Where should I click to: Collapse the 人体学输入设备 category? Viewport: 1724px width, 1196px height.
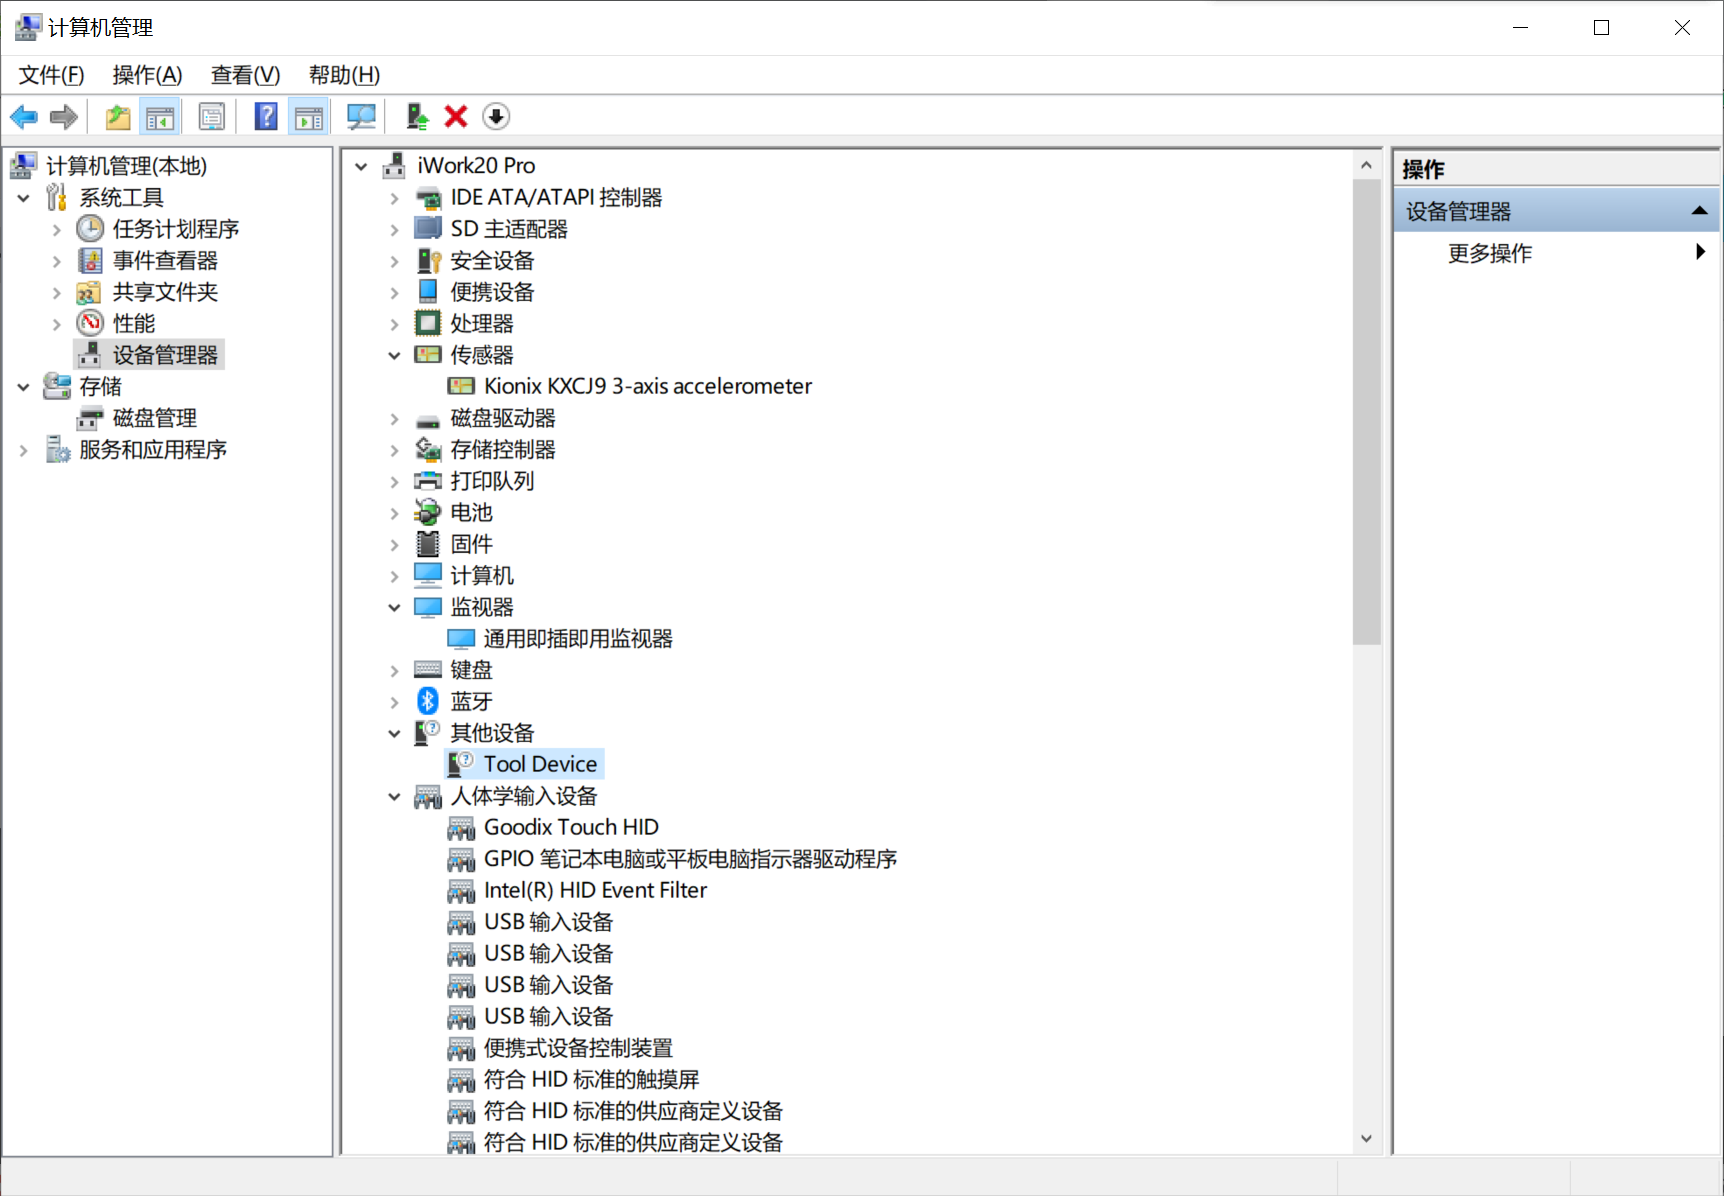pos(394,797)
